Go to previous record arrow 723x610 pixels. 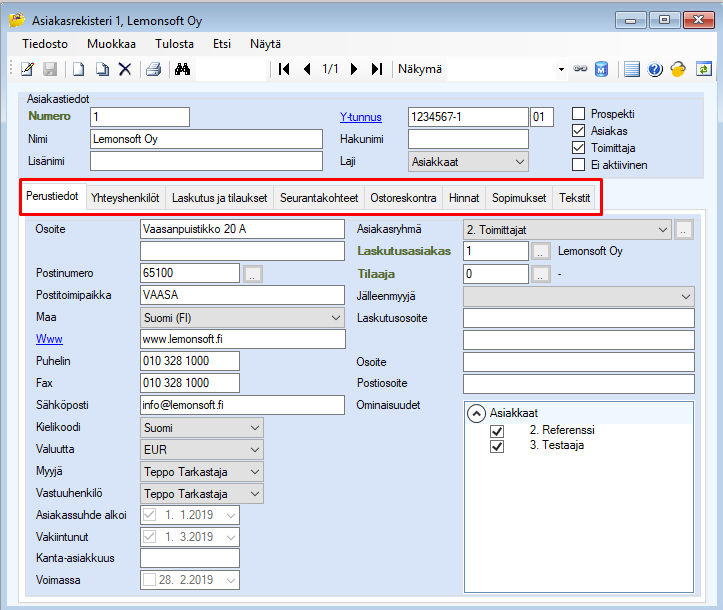(307, 69)
